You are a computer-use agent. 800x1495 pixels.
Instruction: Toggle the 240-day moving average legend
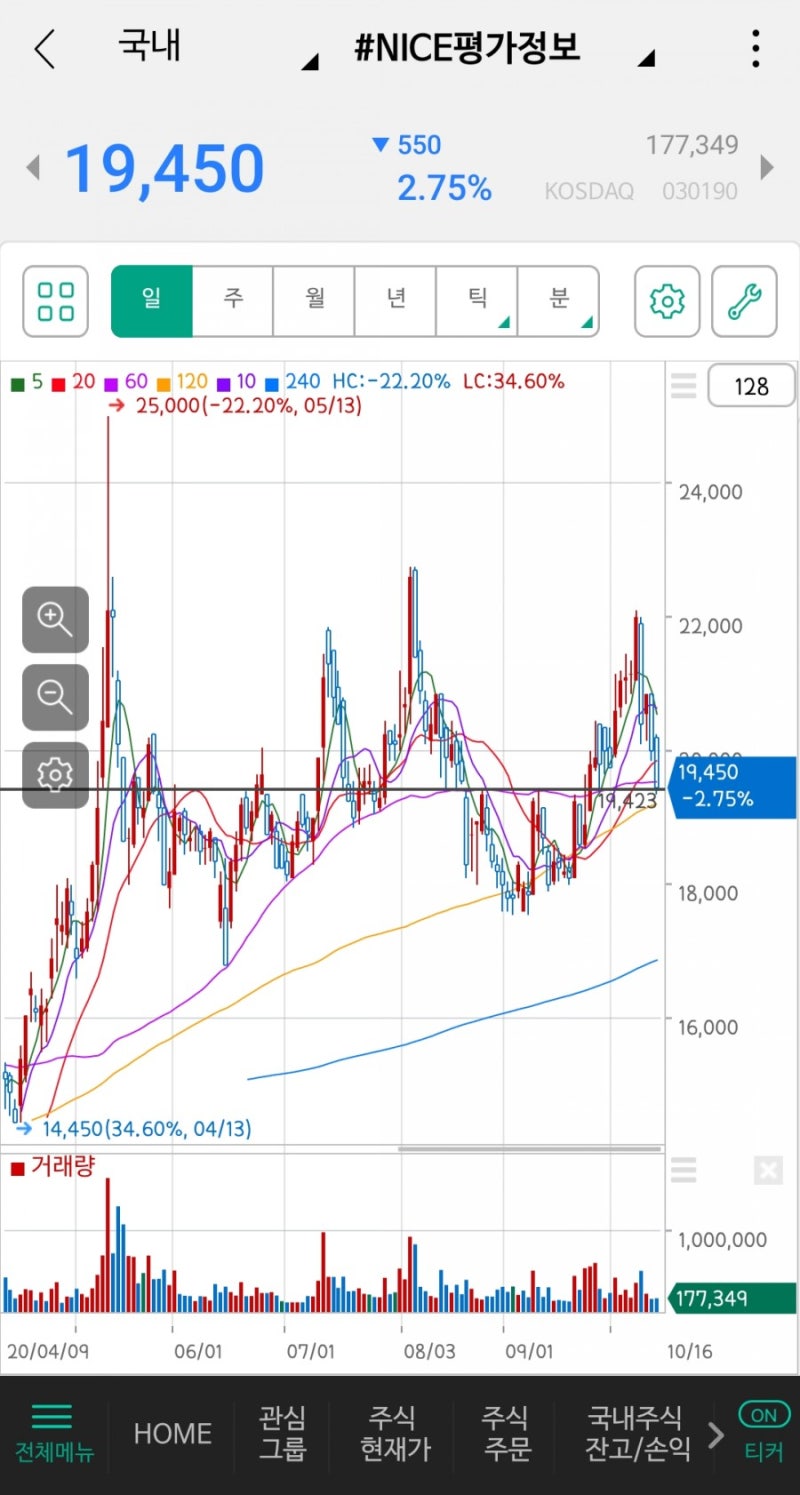(x=293, y=382)
